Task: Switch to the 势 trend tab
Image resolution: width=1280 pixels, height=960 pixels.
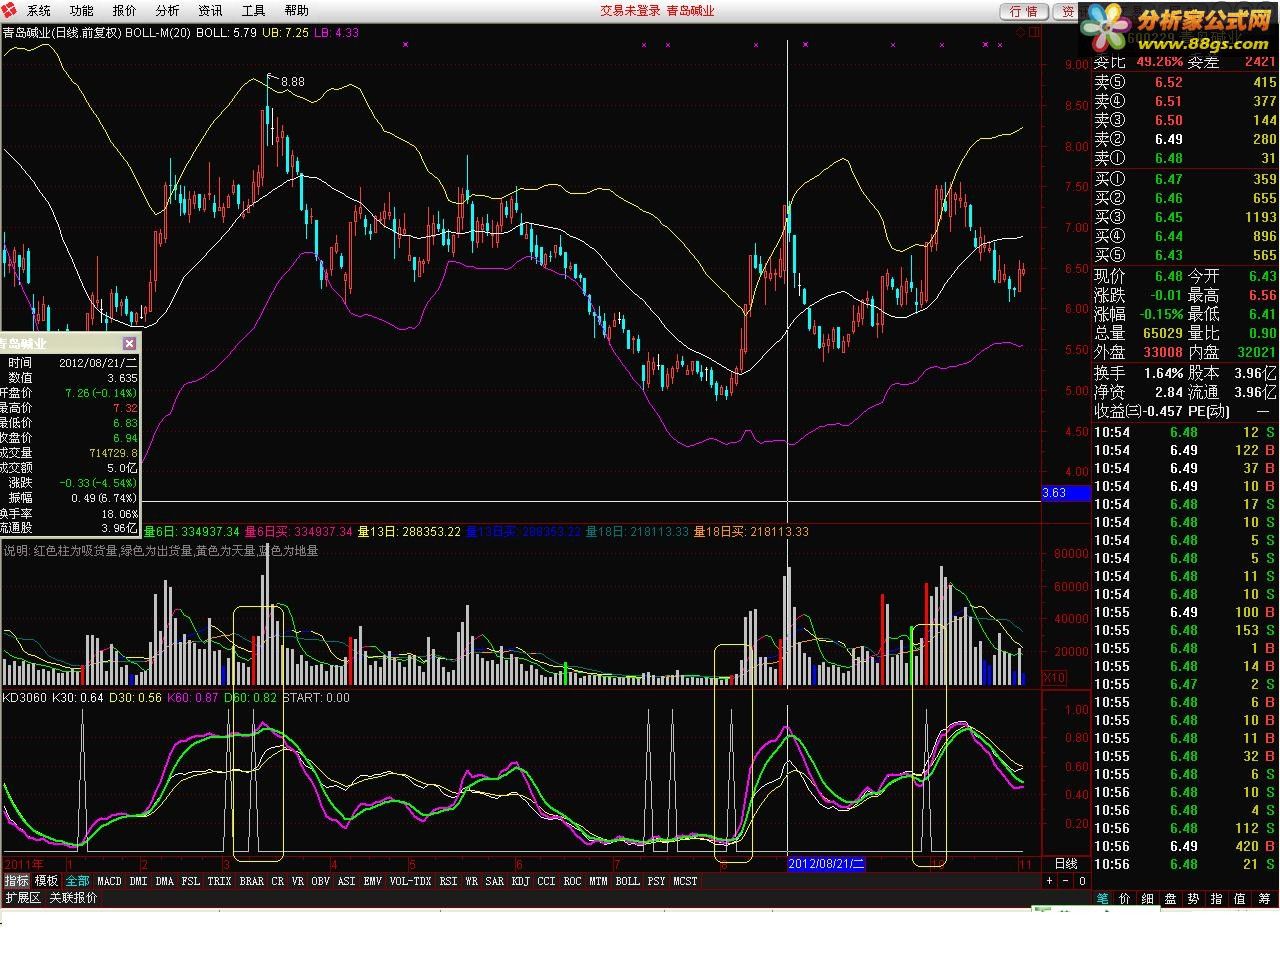Action: [1194, 899]
